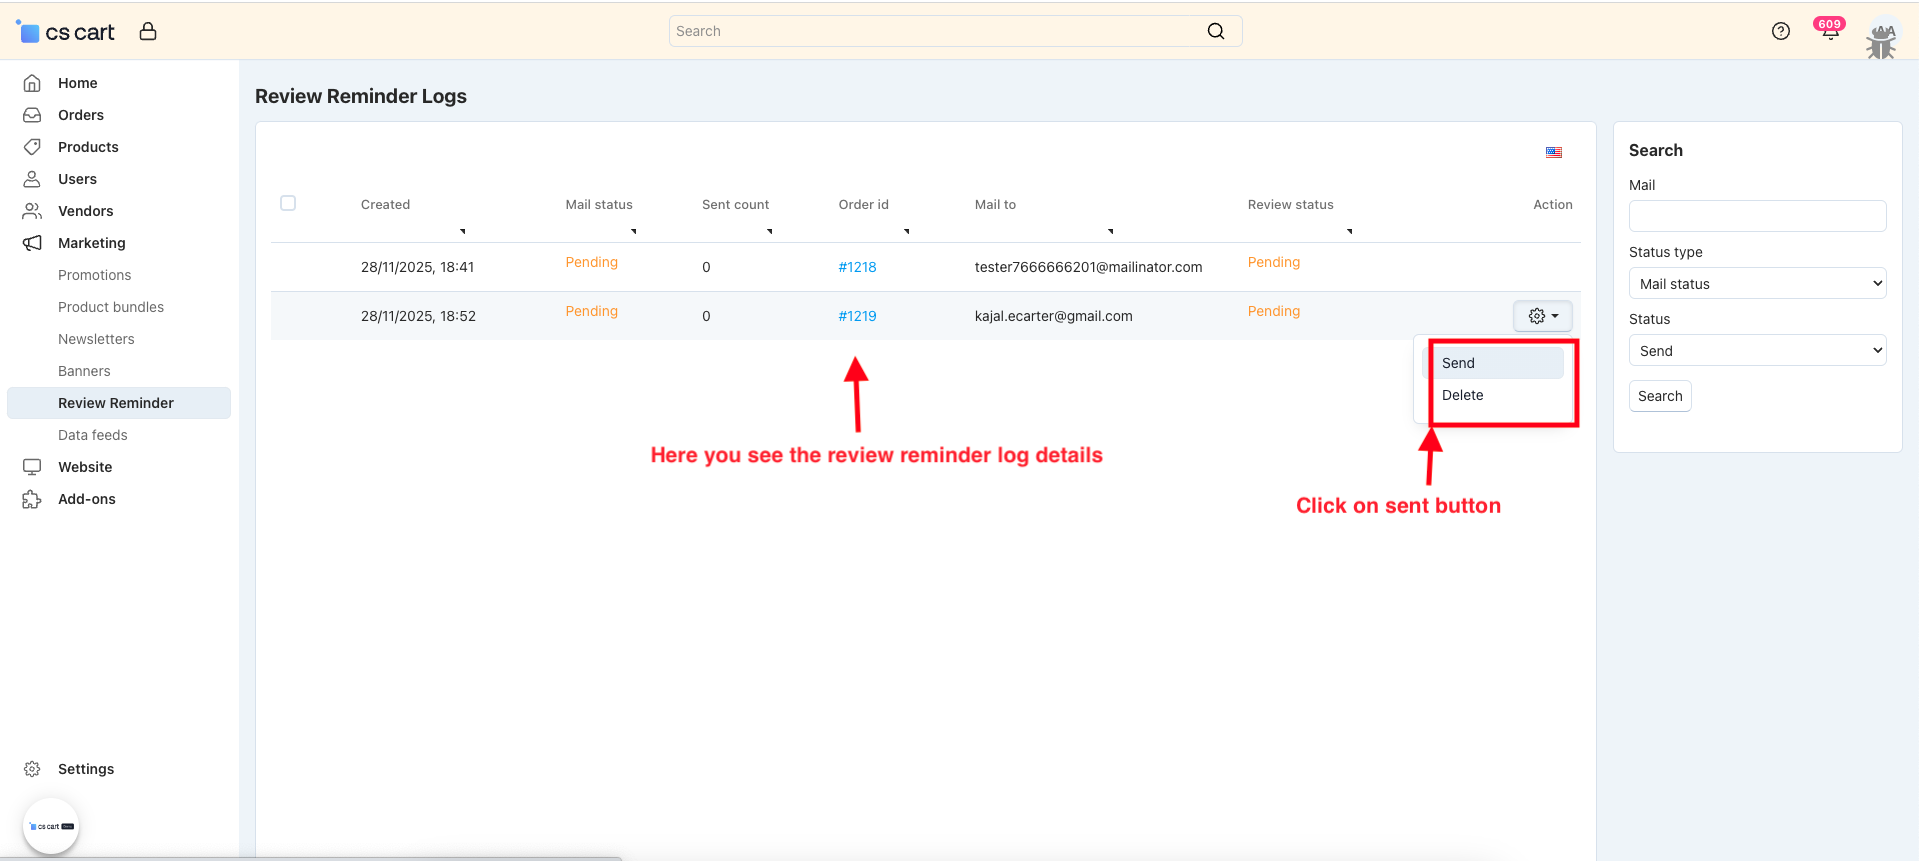The width and height of the screenshot is (1919, 861).
Task: Open the gear action dropdown for order #1219
Action: pyautogui.click(x=1542, y=316)
